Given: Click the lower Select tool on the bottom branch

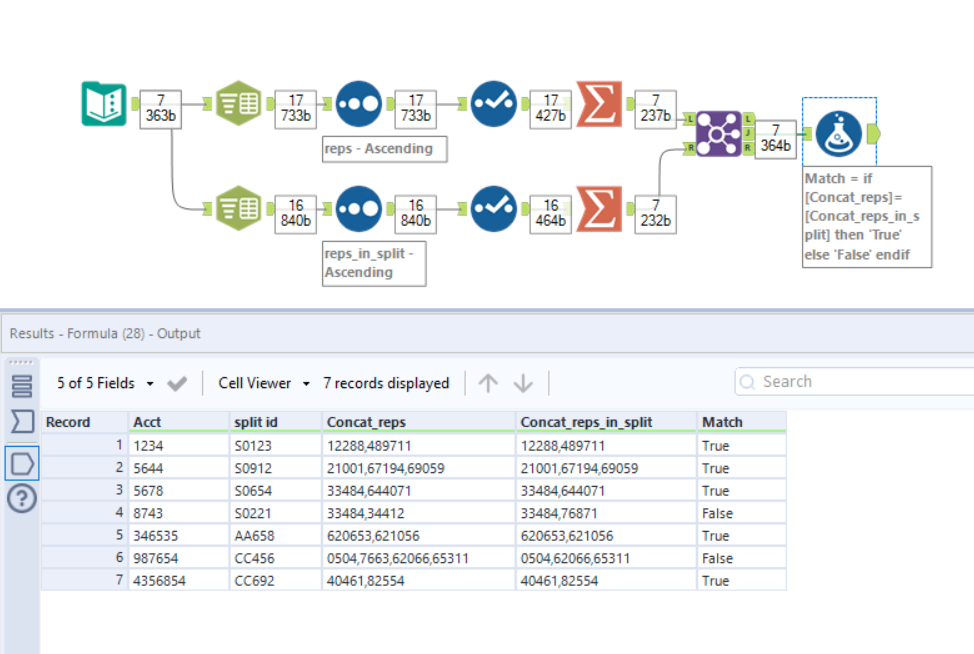Looking at the screenshot, I should point(237,209).
